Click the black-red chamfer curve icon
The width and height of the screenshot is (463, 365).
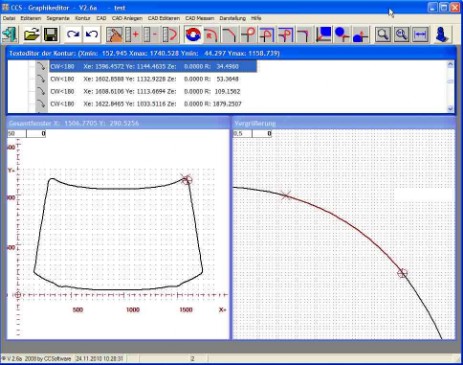[x=230, y=34]
